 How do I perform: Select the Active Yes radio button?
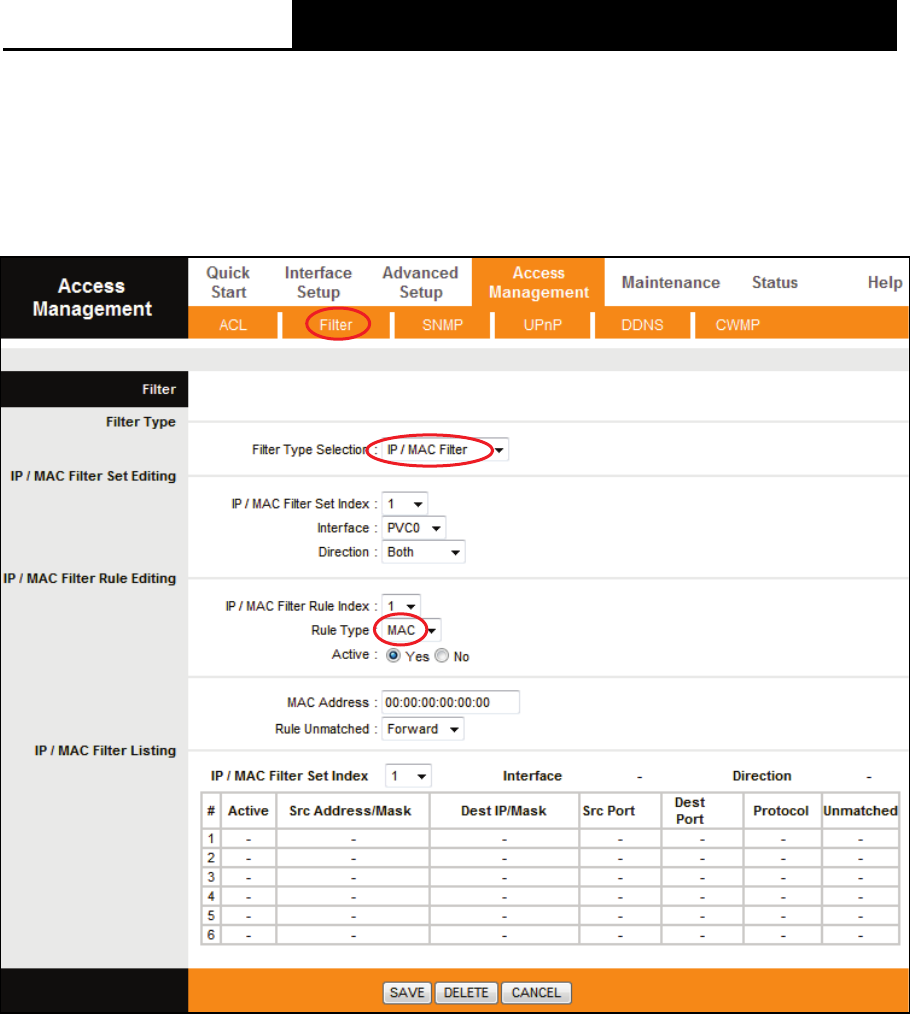pos(393,656)
